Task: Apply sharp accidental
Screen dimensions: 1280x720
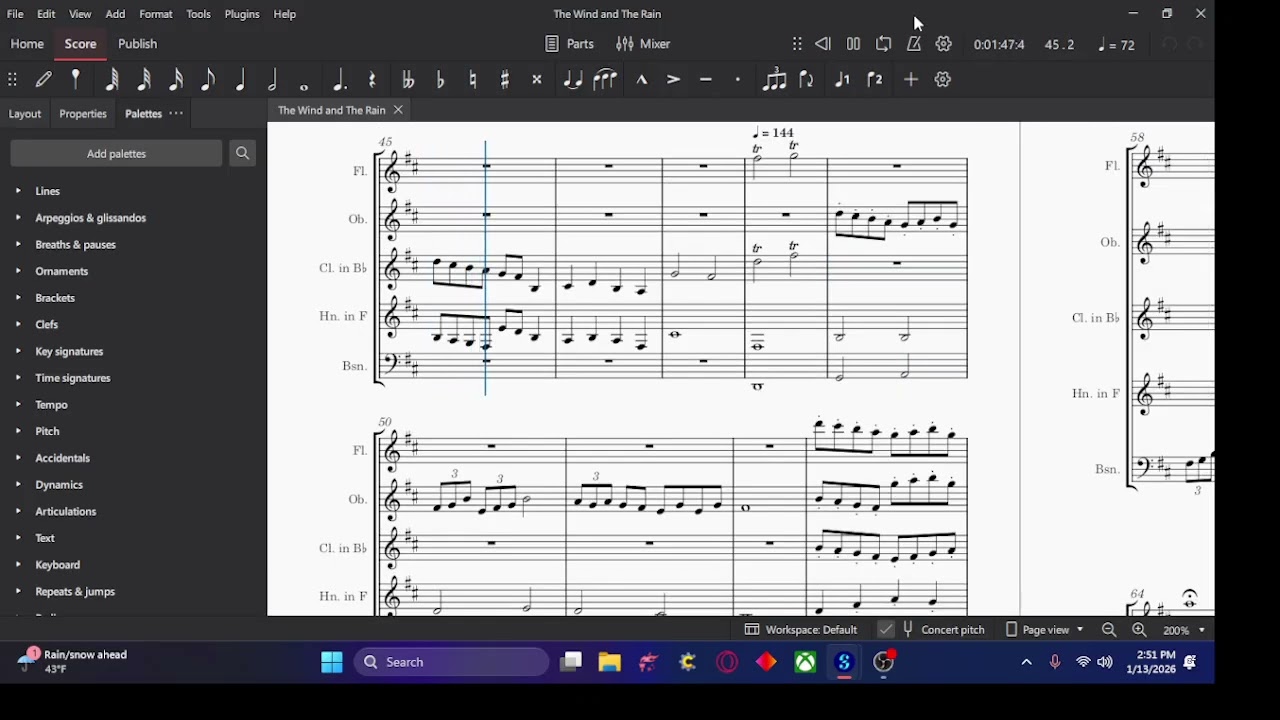Action: tap(505, 79)
